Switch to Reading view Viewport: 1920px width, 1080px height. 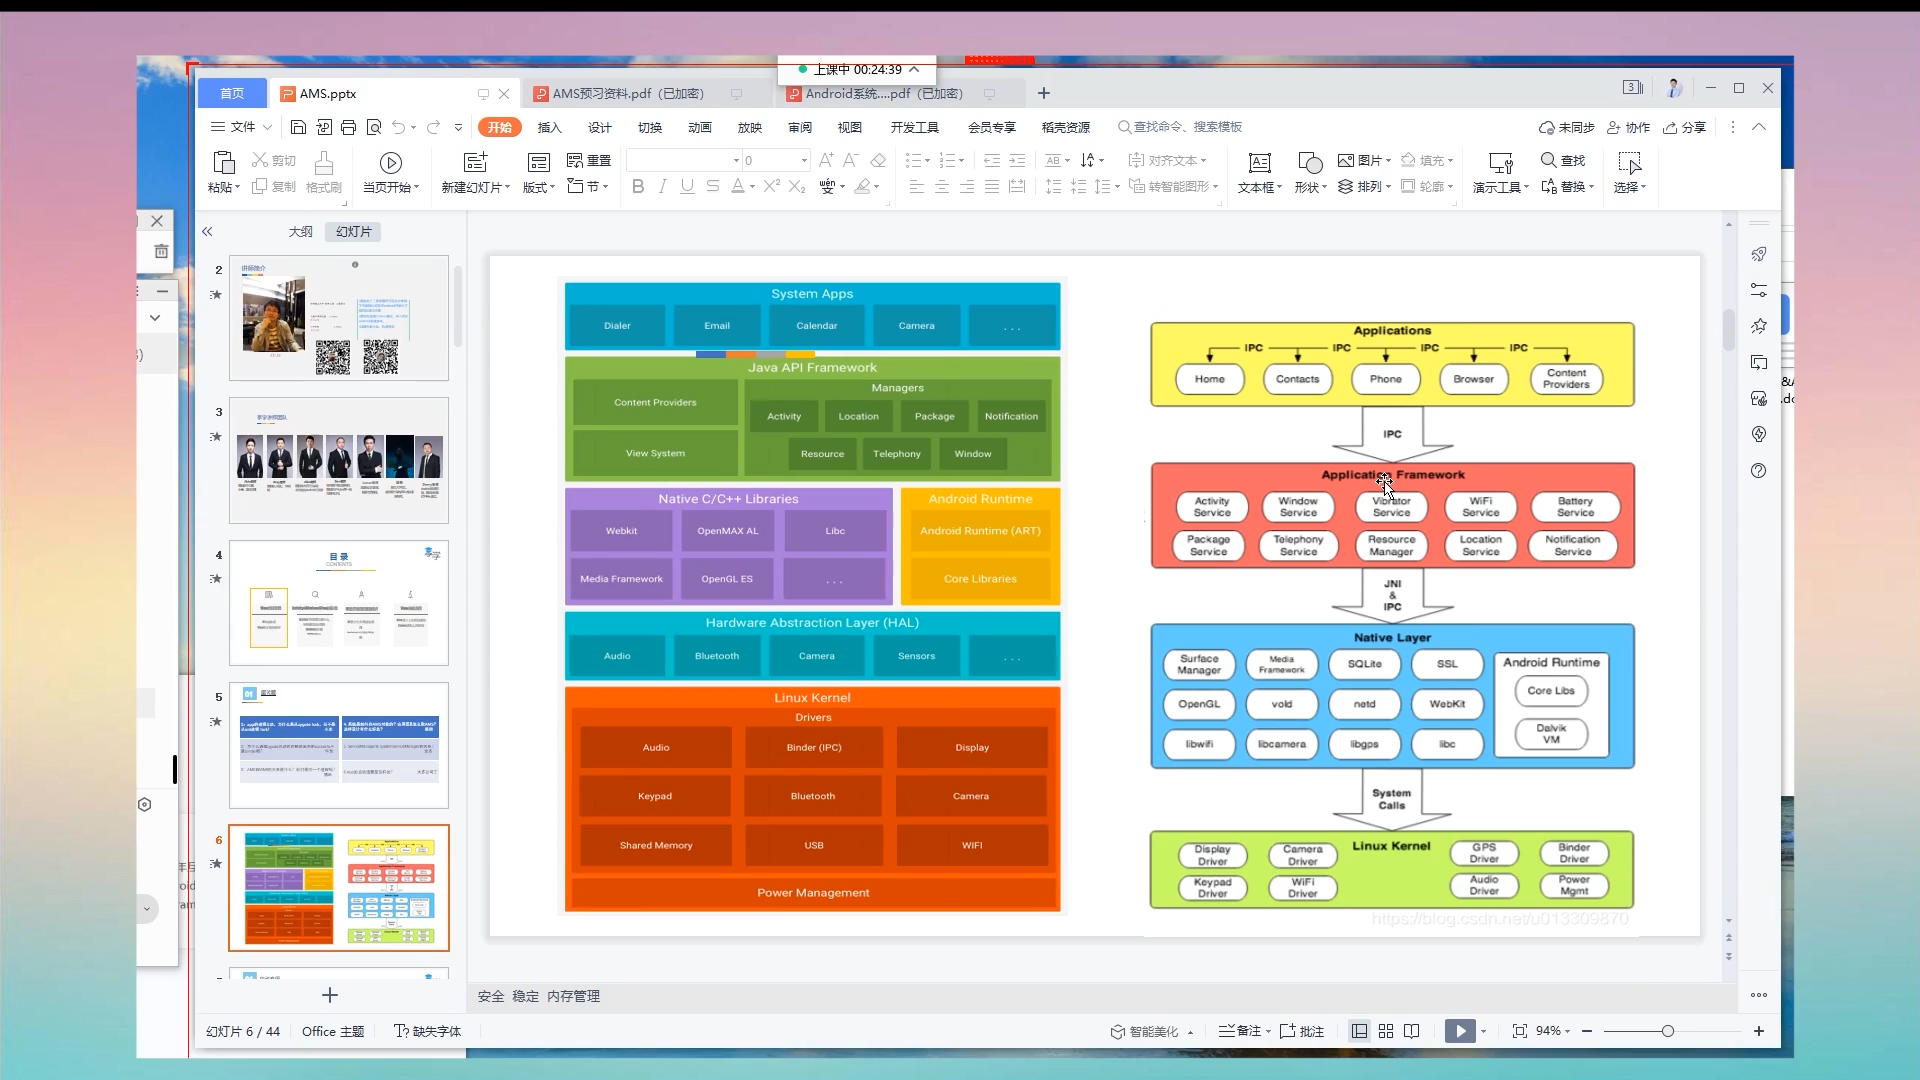click(x=1412, y=1031)
